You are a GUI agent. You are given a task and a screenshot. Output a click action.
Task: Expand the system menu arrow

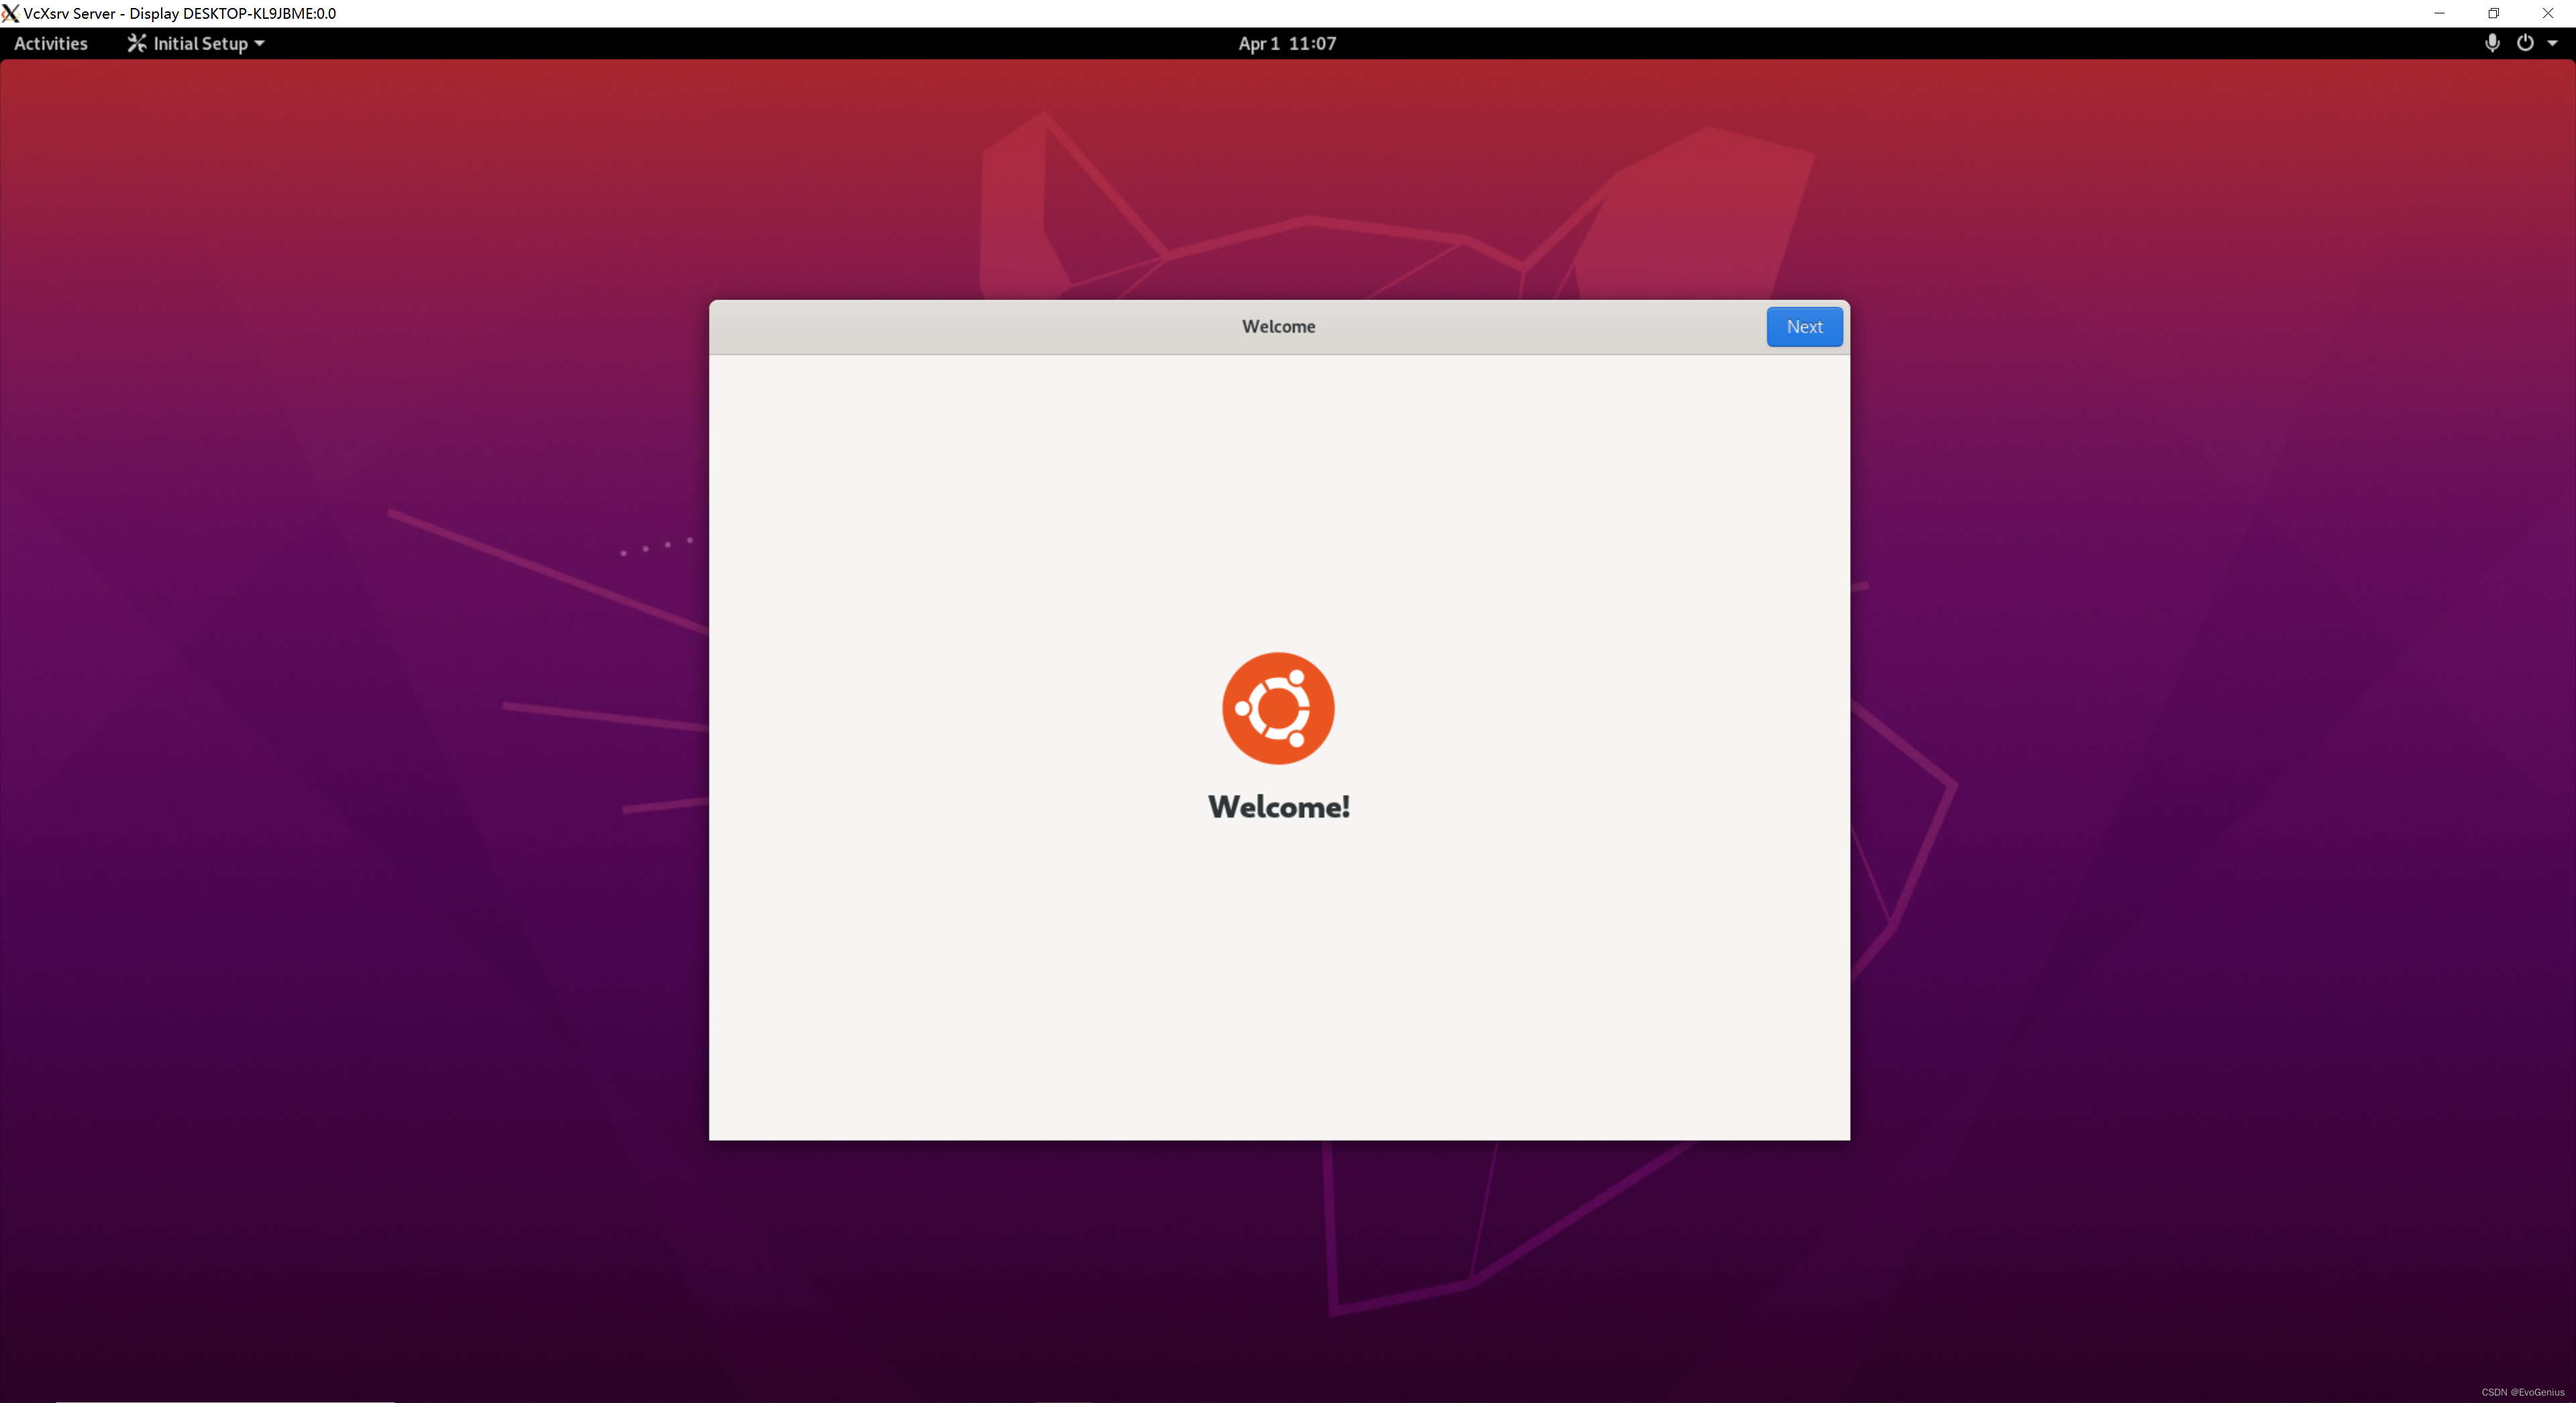click(x=2552, y=43)
